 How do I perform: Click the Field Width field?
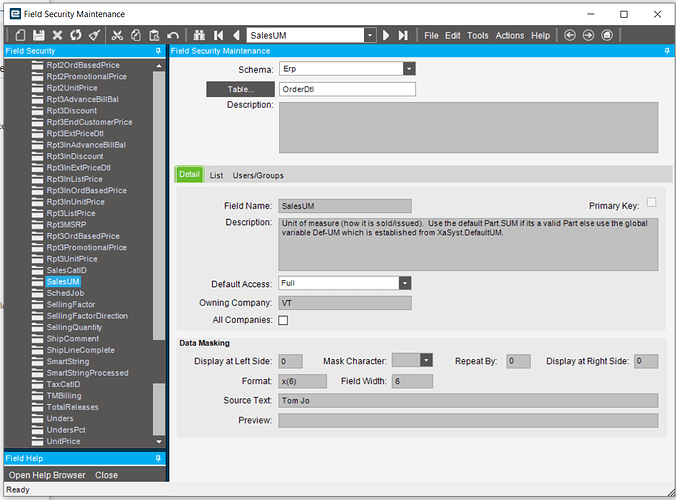click(412, 381)
